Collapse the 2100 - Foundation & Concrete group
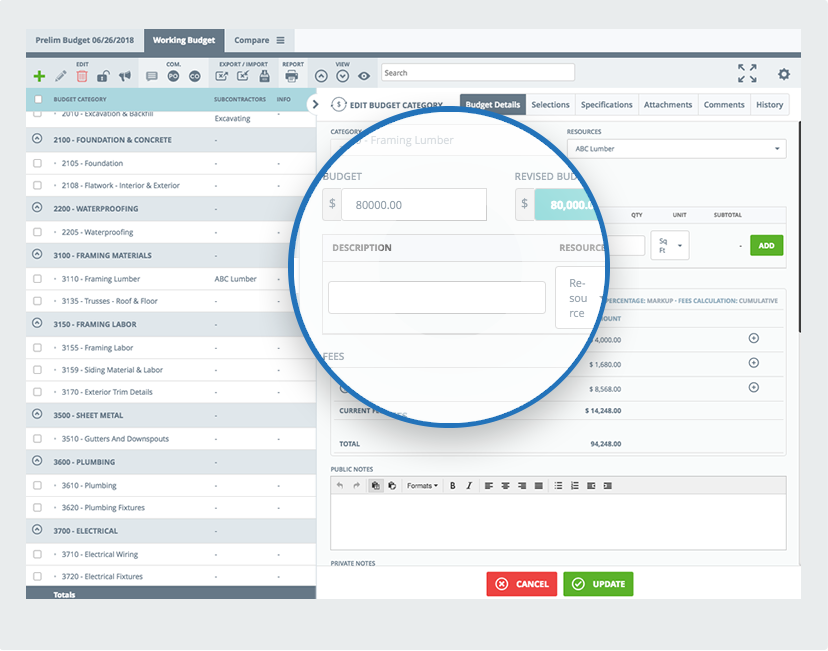Screen dimensions: 828x651 pos(38,140)
